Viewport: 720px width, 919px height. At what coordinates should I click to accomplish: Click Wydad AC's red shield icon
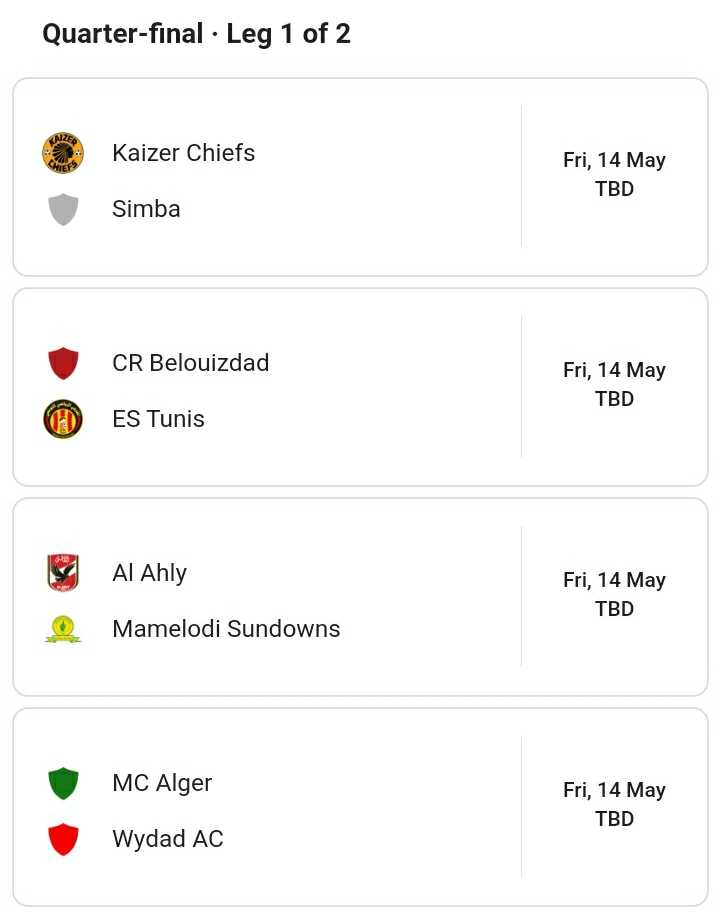[x=63, y=839]
